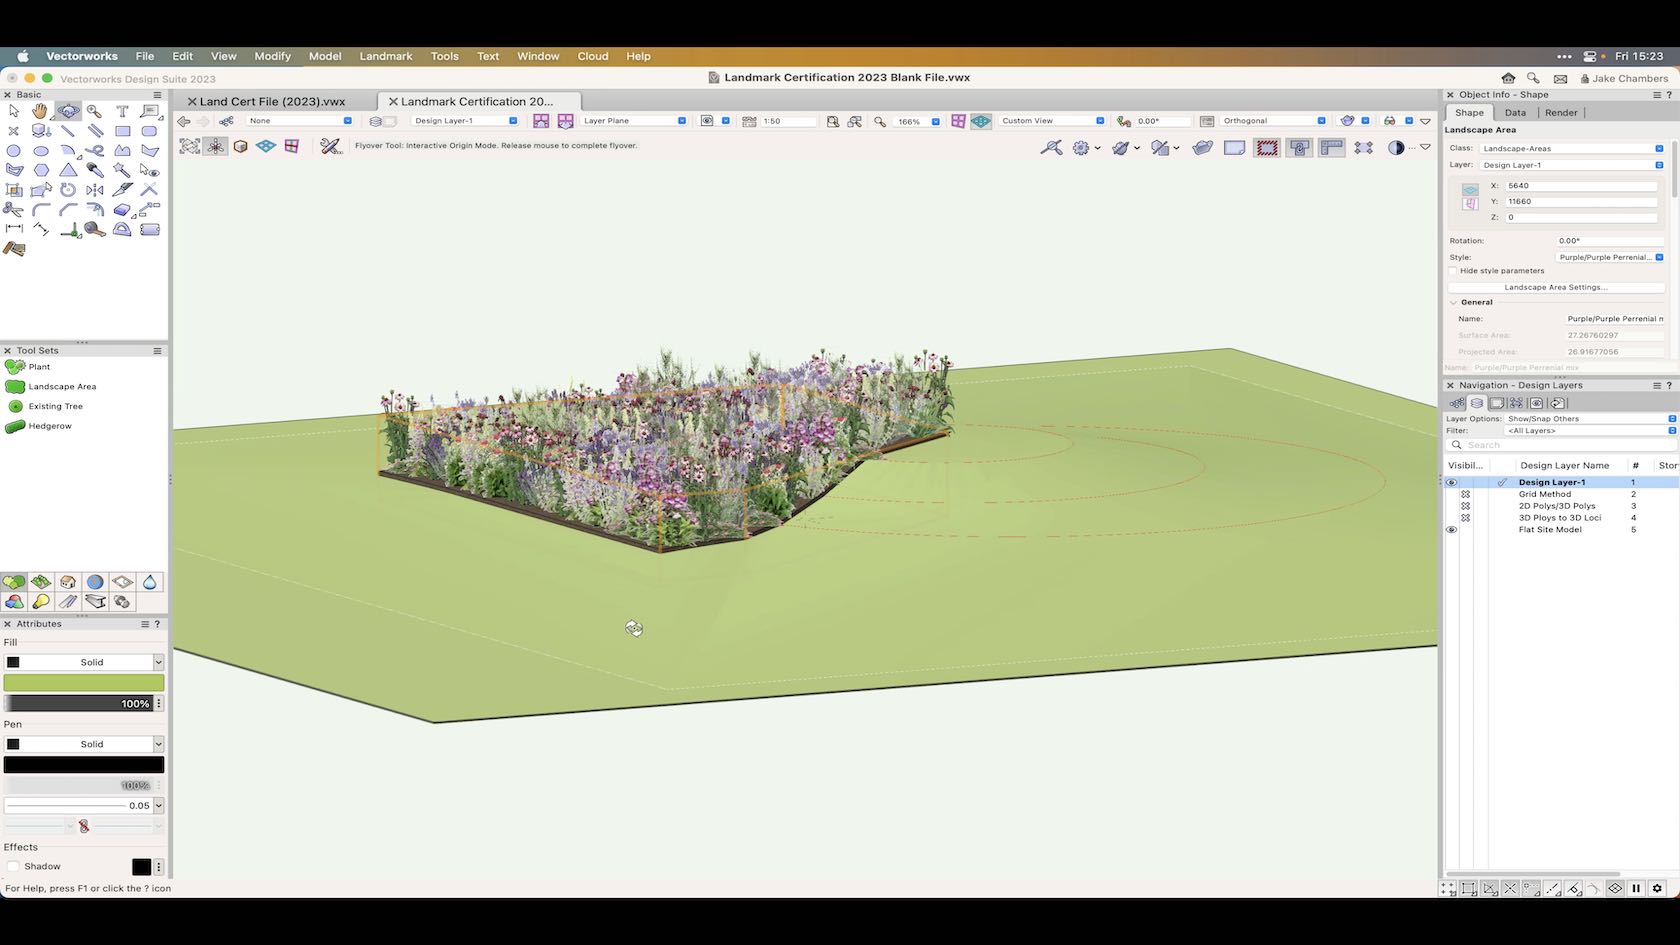Activate the Pan tool in Basic palette
Image resolution: width=1680 pixels, height=945 pixels.
point(39,112)
